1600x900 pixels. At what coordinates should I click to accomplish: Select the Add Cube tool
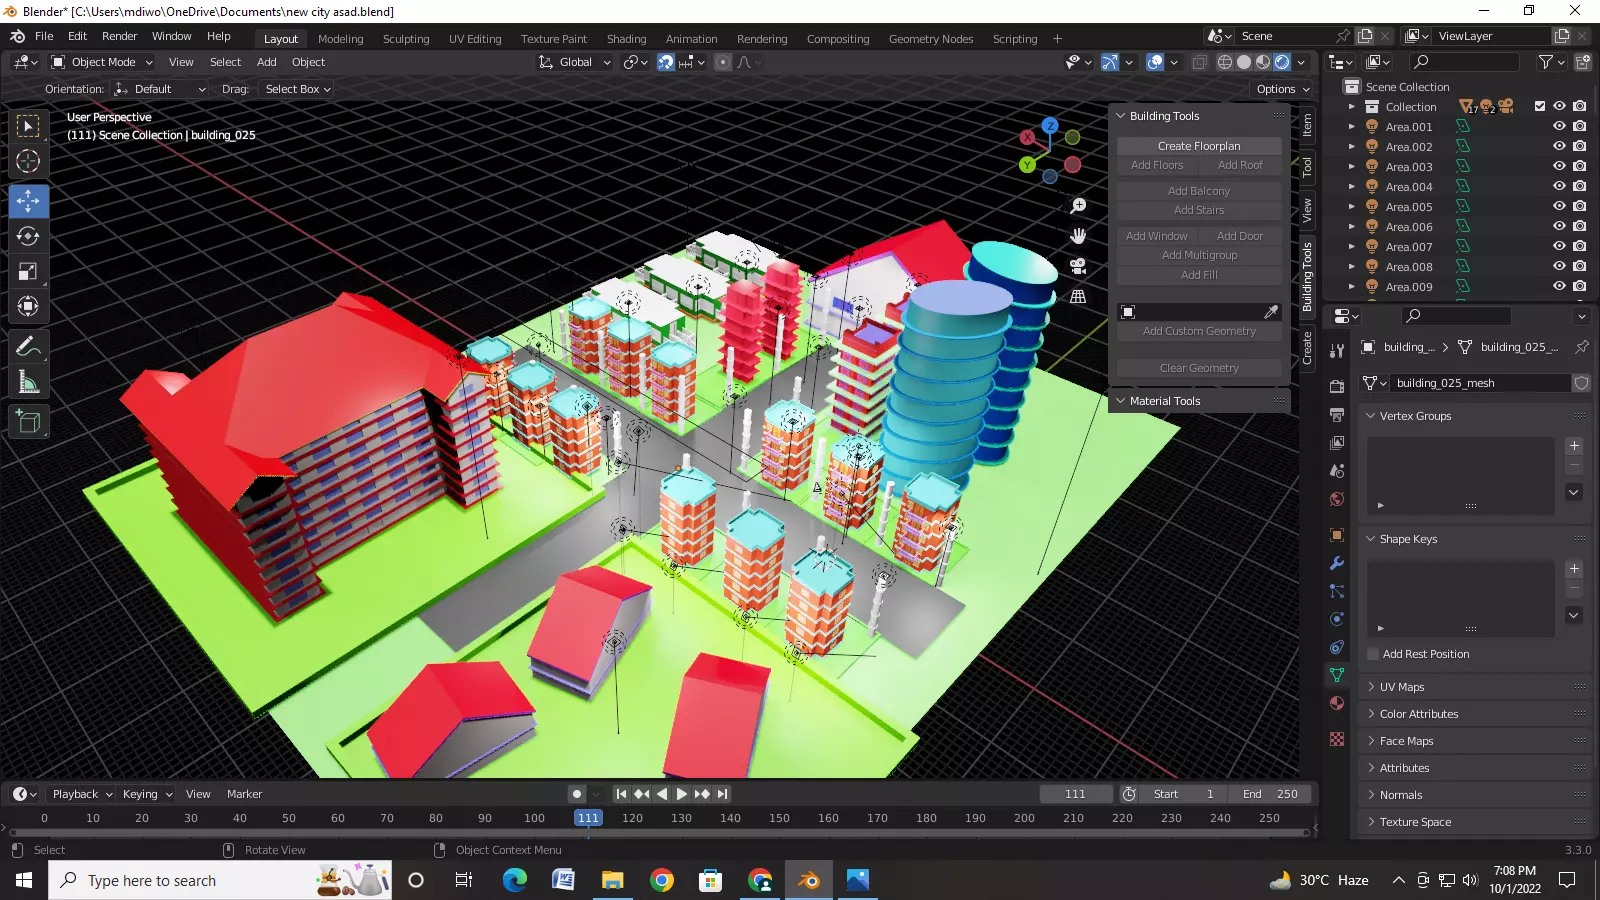(x=28, y=422)
